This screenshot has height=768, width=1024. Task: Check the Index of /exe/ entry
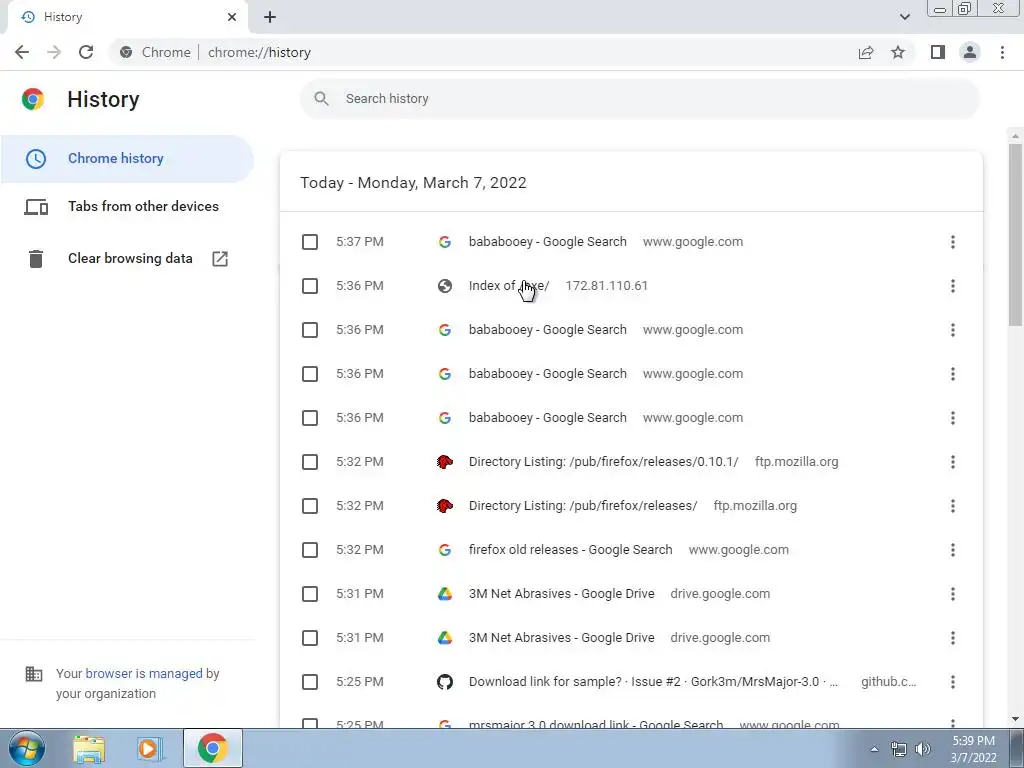pos(310,286)
